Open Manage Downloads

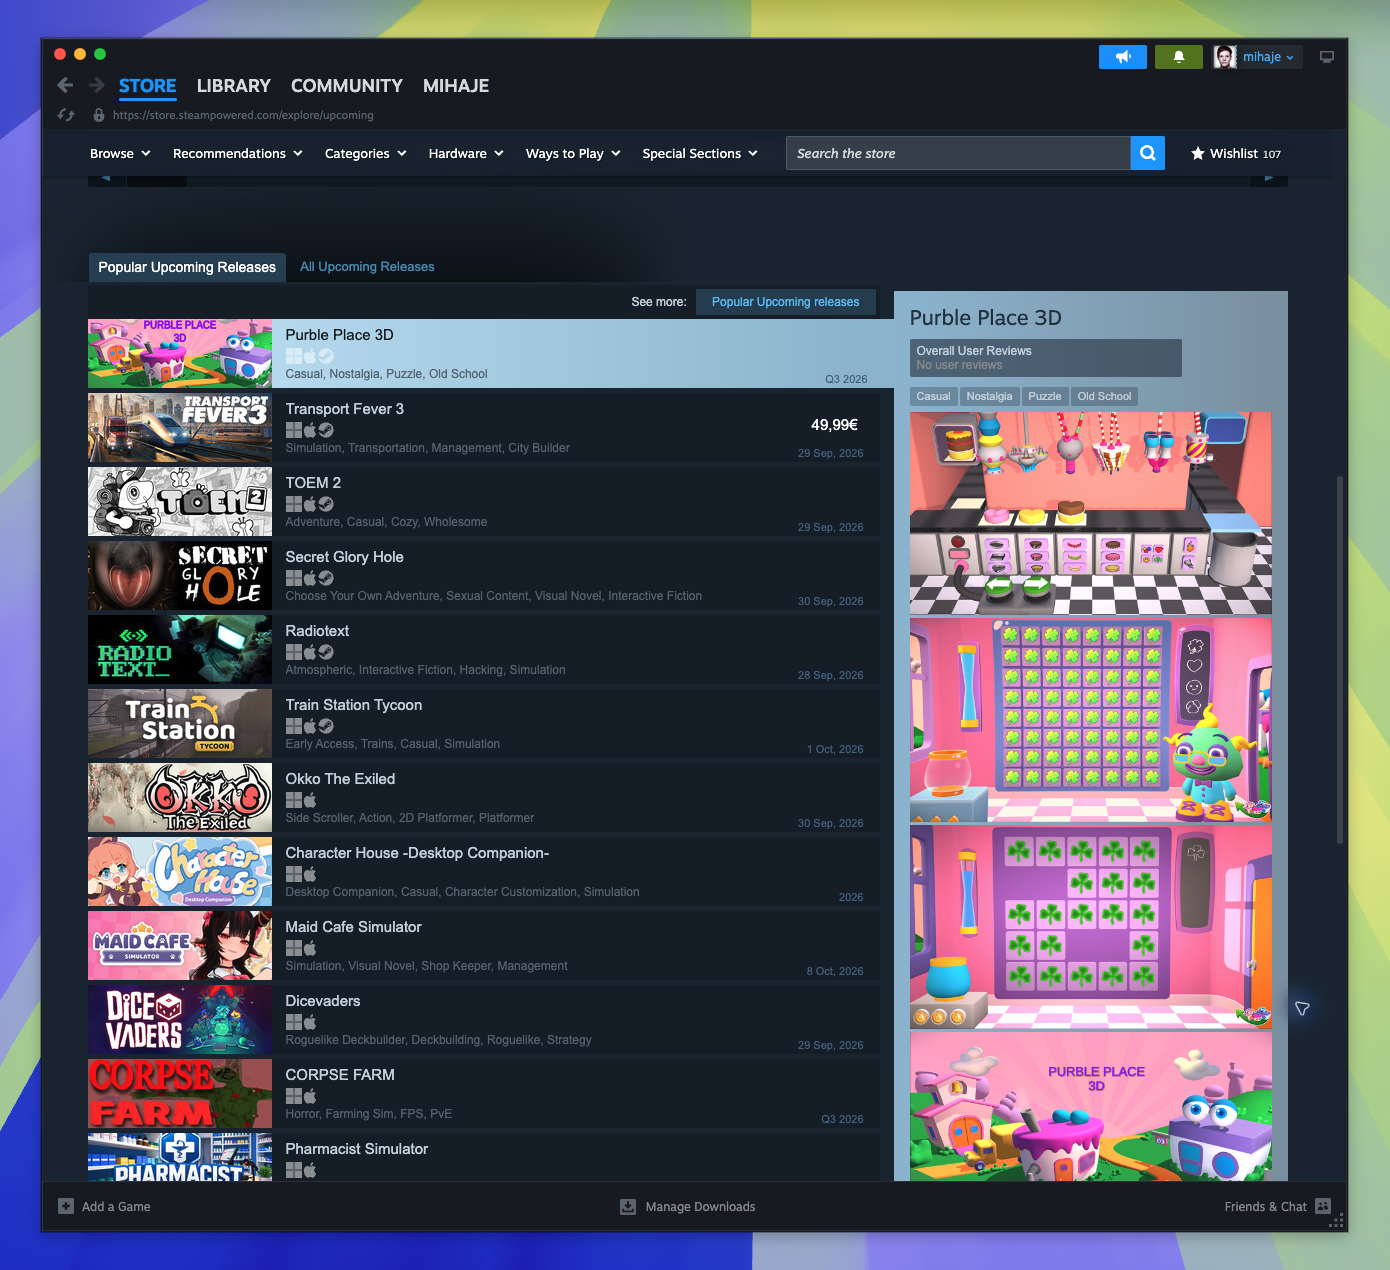point(688,1206)
